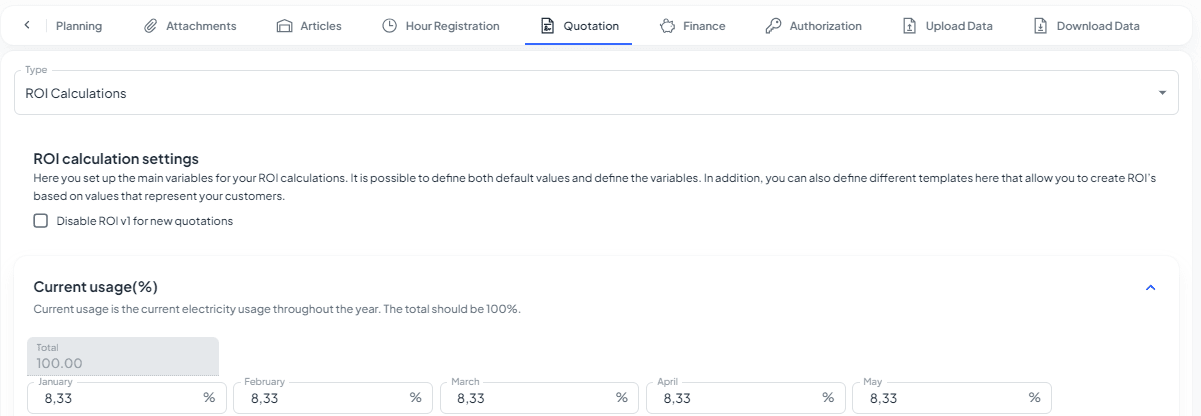
Task: Switch to the Planning tab
Action: [x=79, y=26]
